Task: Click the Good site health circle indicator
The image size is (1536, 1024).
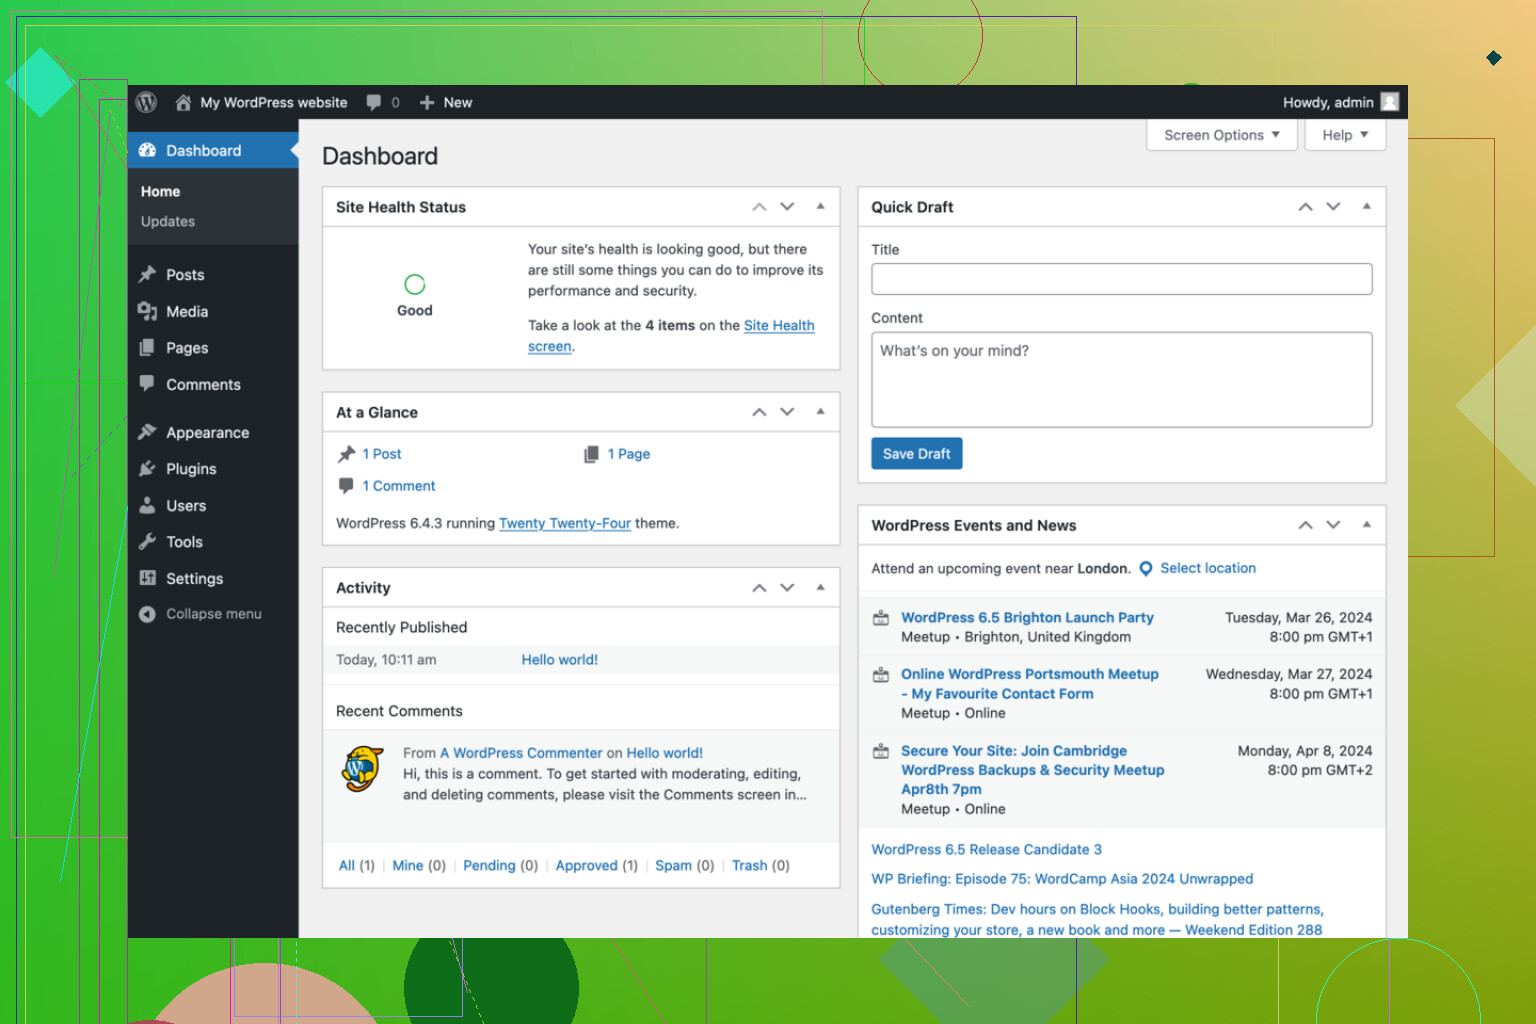Action: point(415,284)
